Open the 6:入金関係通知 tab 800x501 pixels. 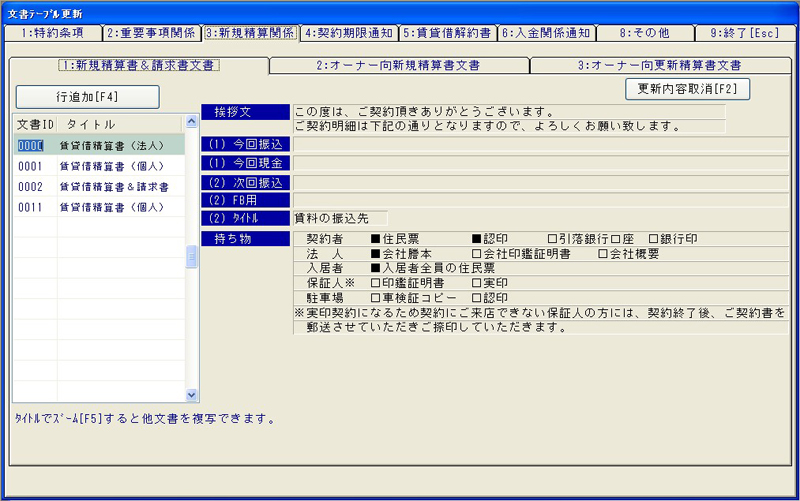[x=546, y=32]
